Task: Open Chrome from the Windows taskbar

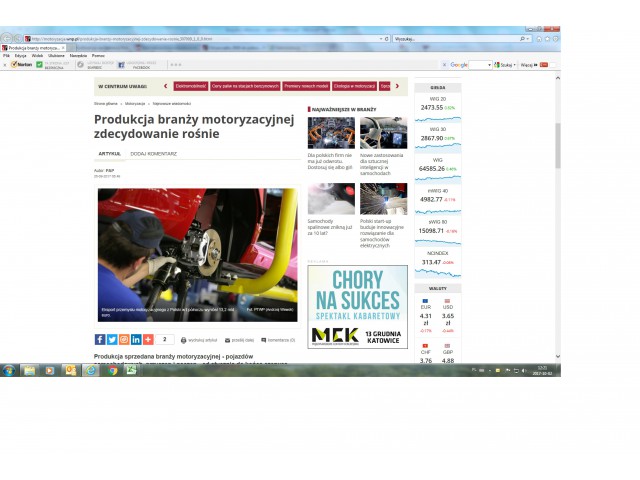Action: (111, 370)
